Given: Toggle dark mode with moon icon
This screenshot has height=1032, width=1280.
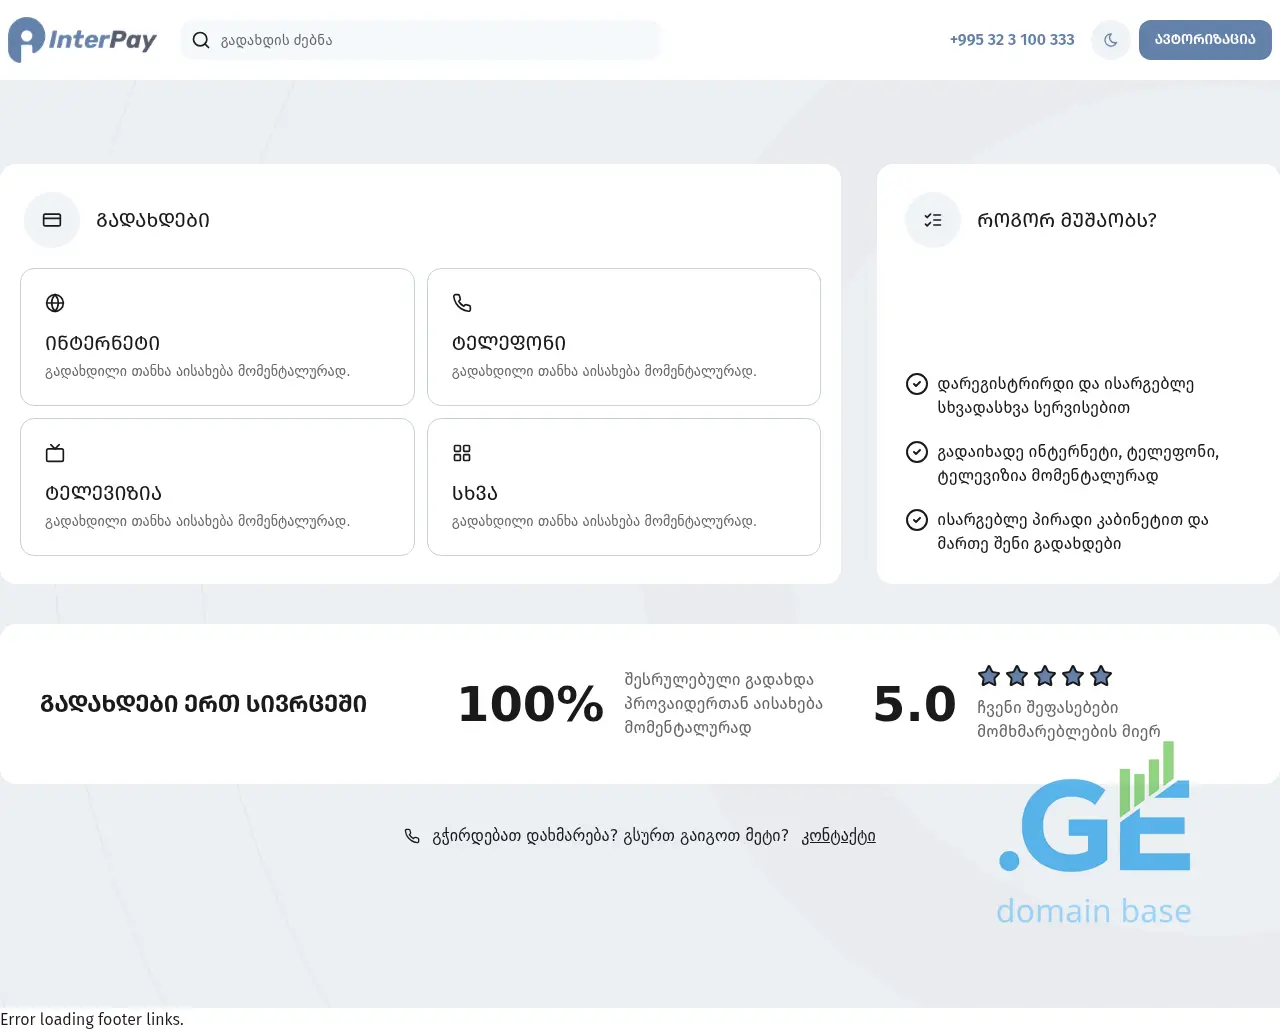Looking at the screenshot, I should pyautogui.click(x=1110, y=40).
